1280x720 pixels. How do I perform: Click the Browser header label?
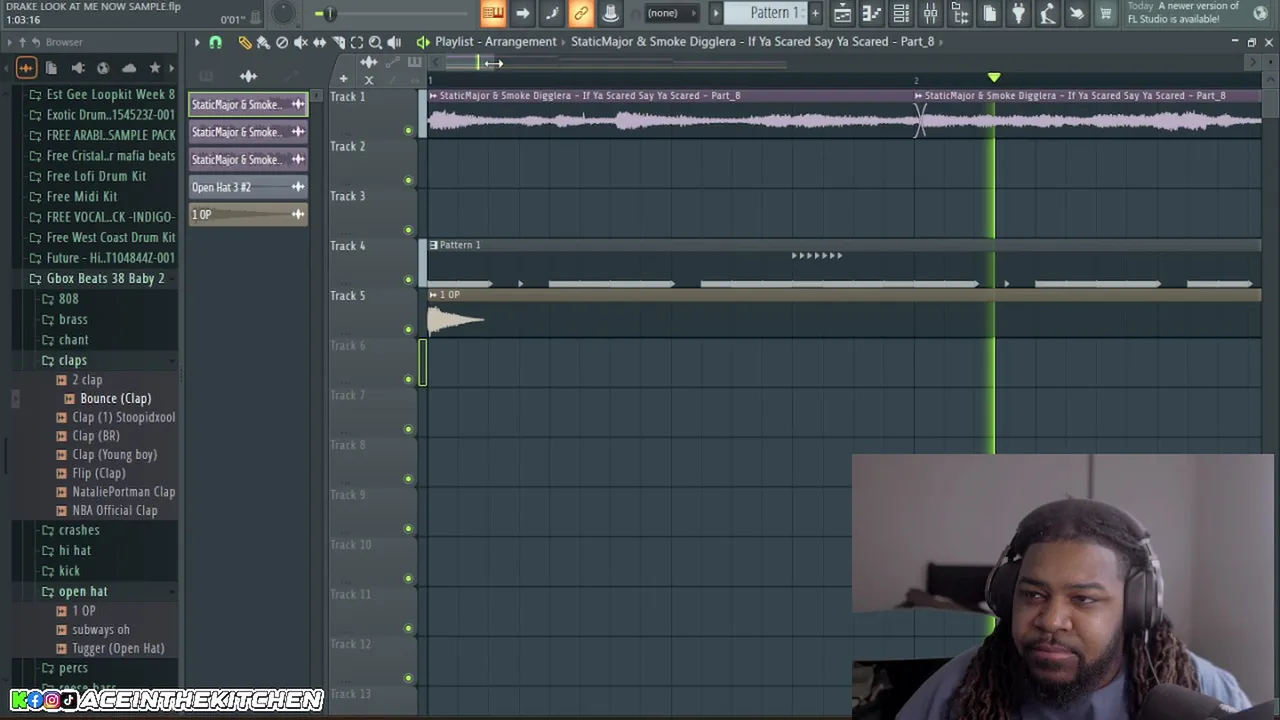64,42
